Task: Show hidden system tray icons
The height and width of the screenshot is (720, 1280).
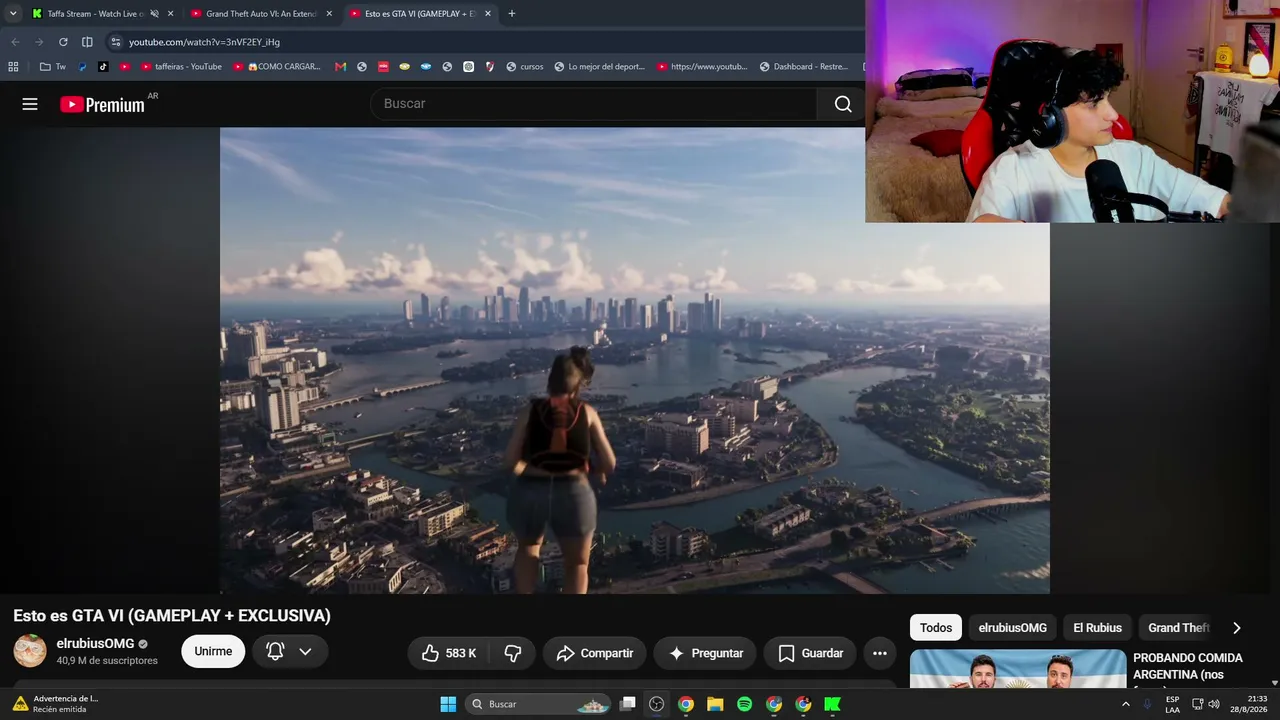Action: [1125, 704]
